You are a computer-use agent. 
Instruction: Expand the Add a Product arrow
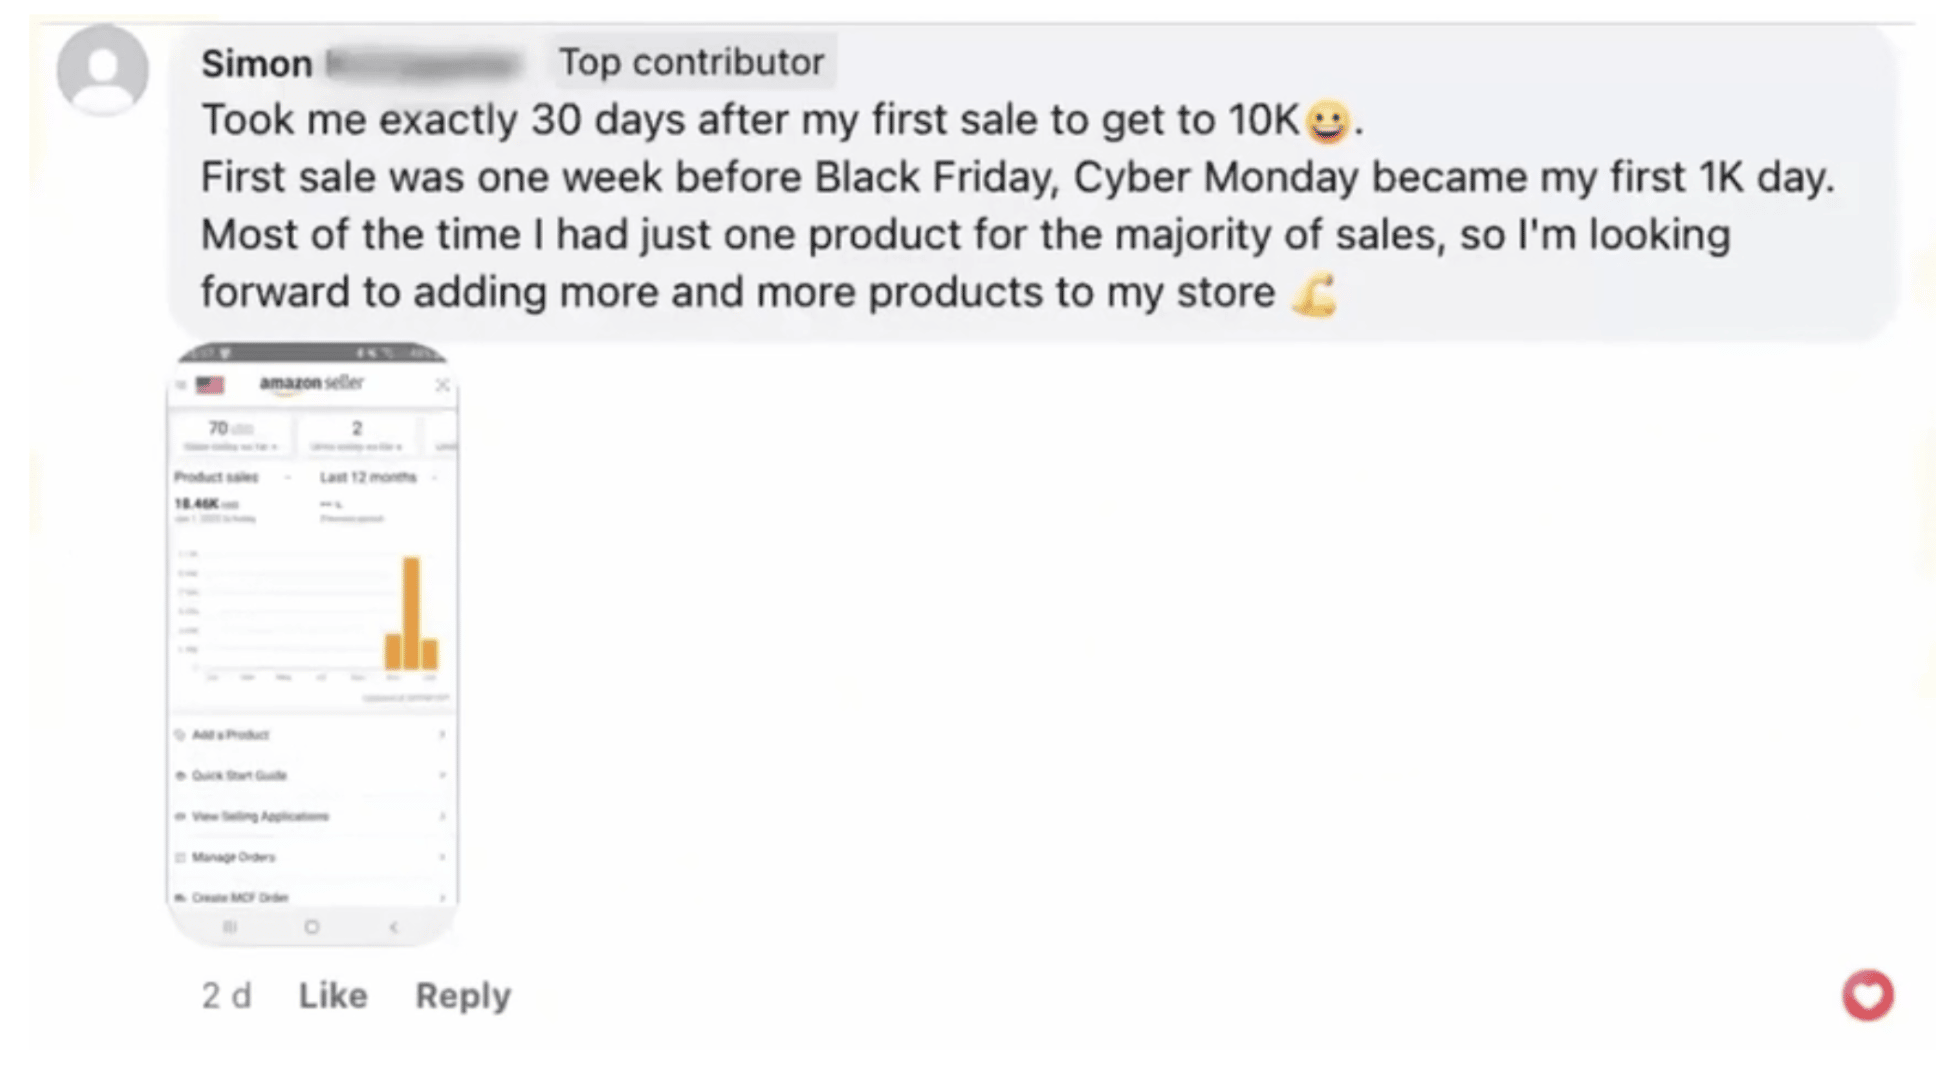(x=442, y=735)
